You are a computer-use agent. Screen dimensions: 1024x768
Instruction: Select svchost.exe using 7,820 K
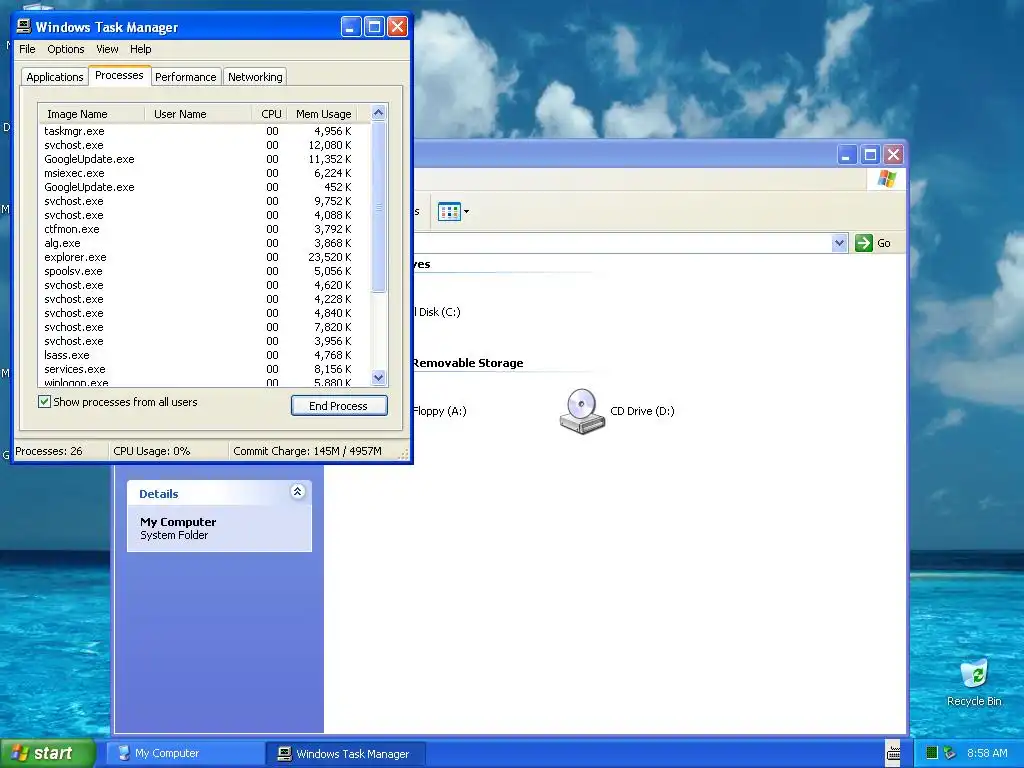coord(204,327)
